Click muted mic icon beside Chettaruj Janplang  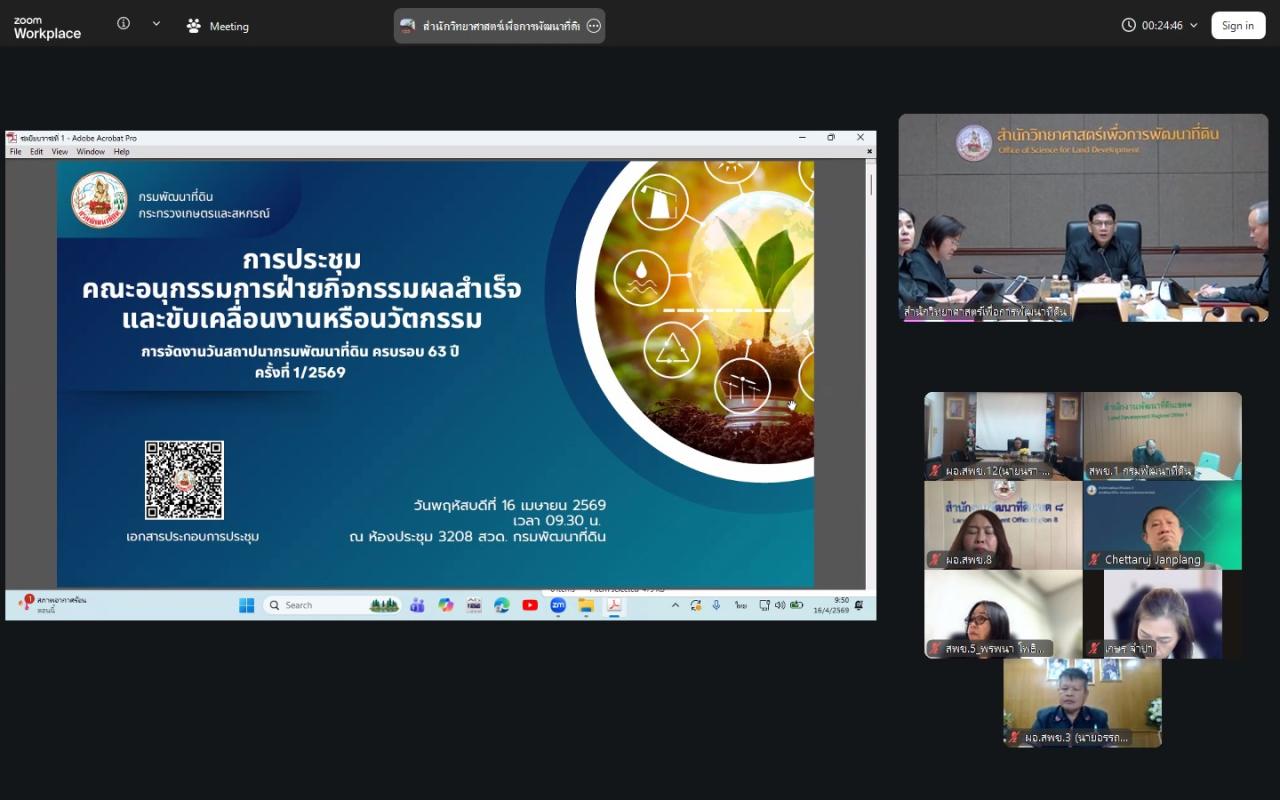(1095, 560)
